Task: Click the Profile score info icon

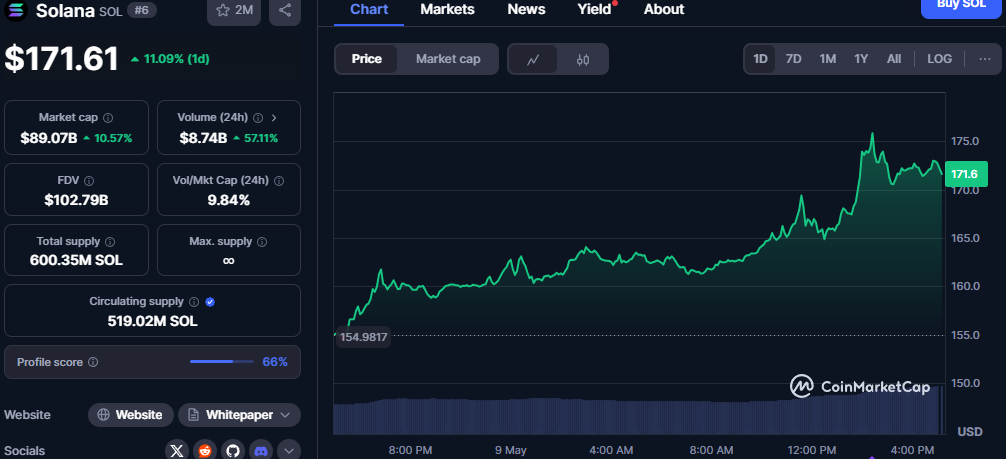Action: 93,363
